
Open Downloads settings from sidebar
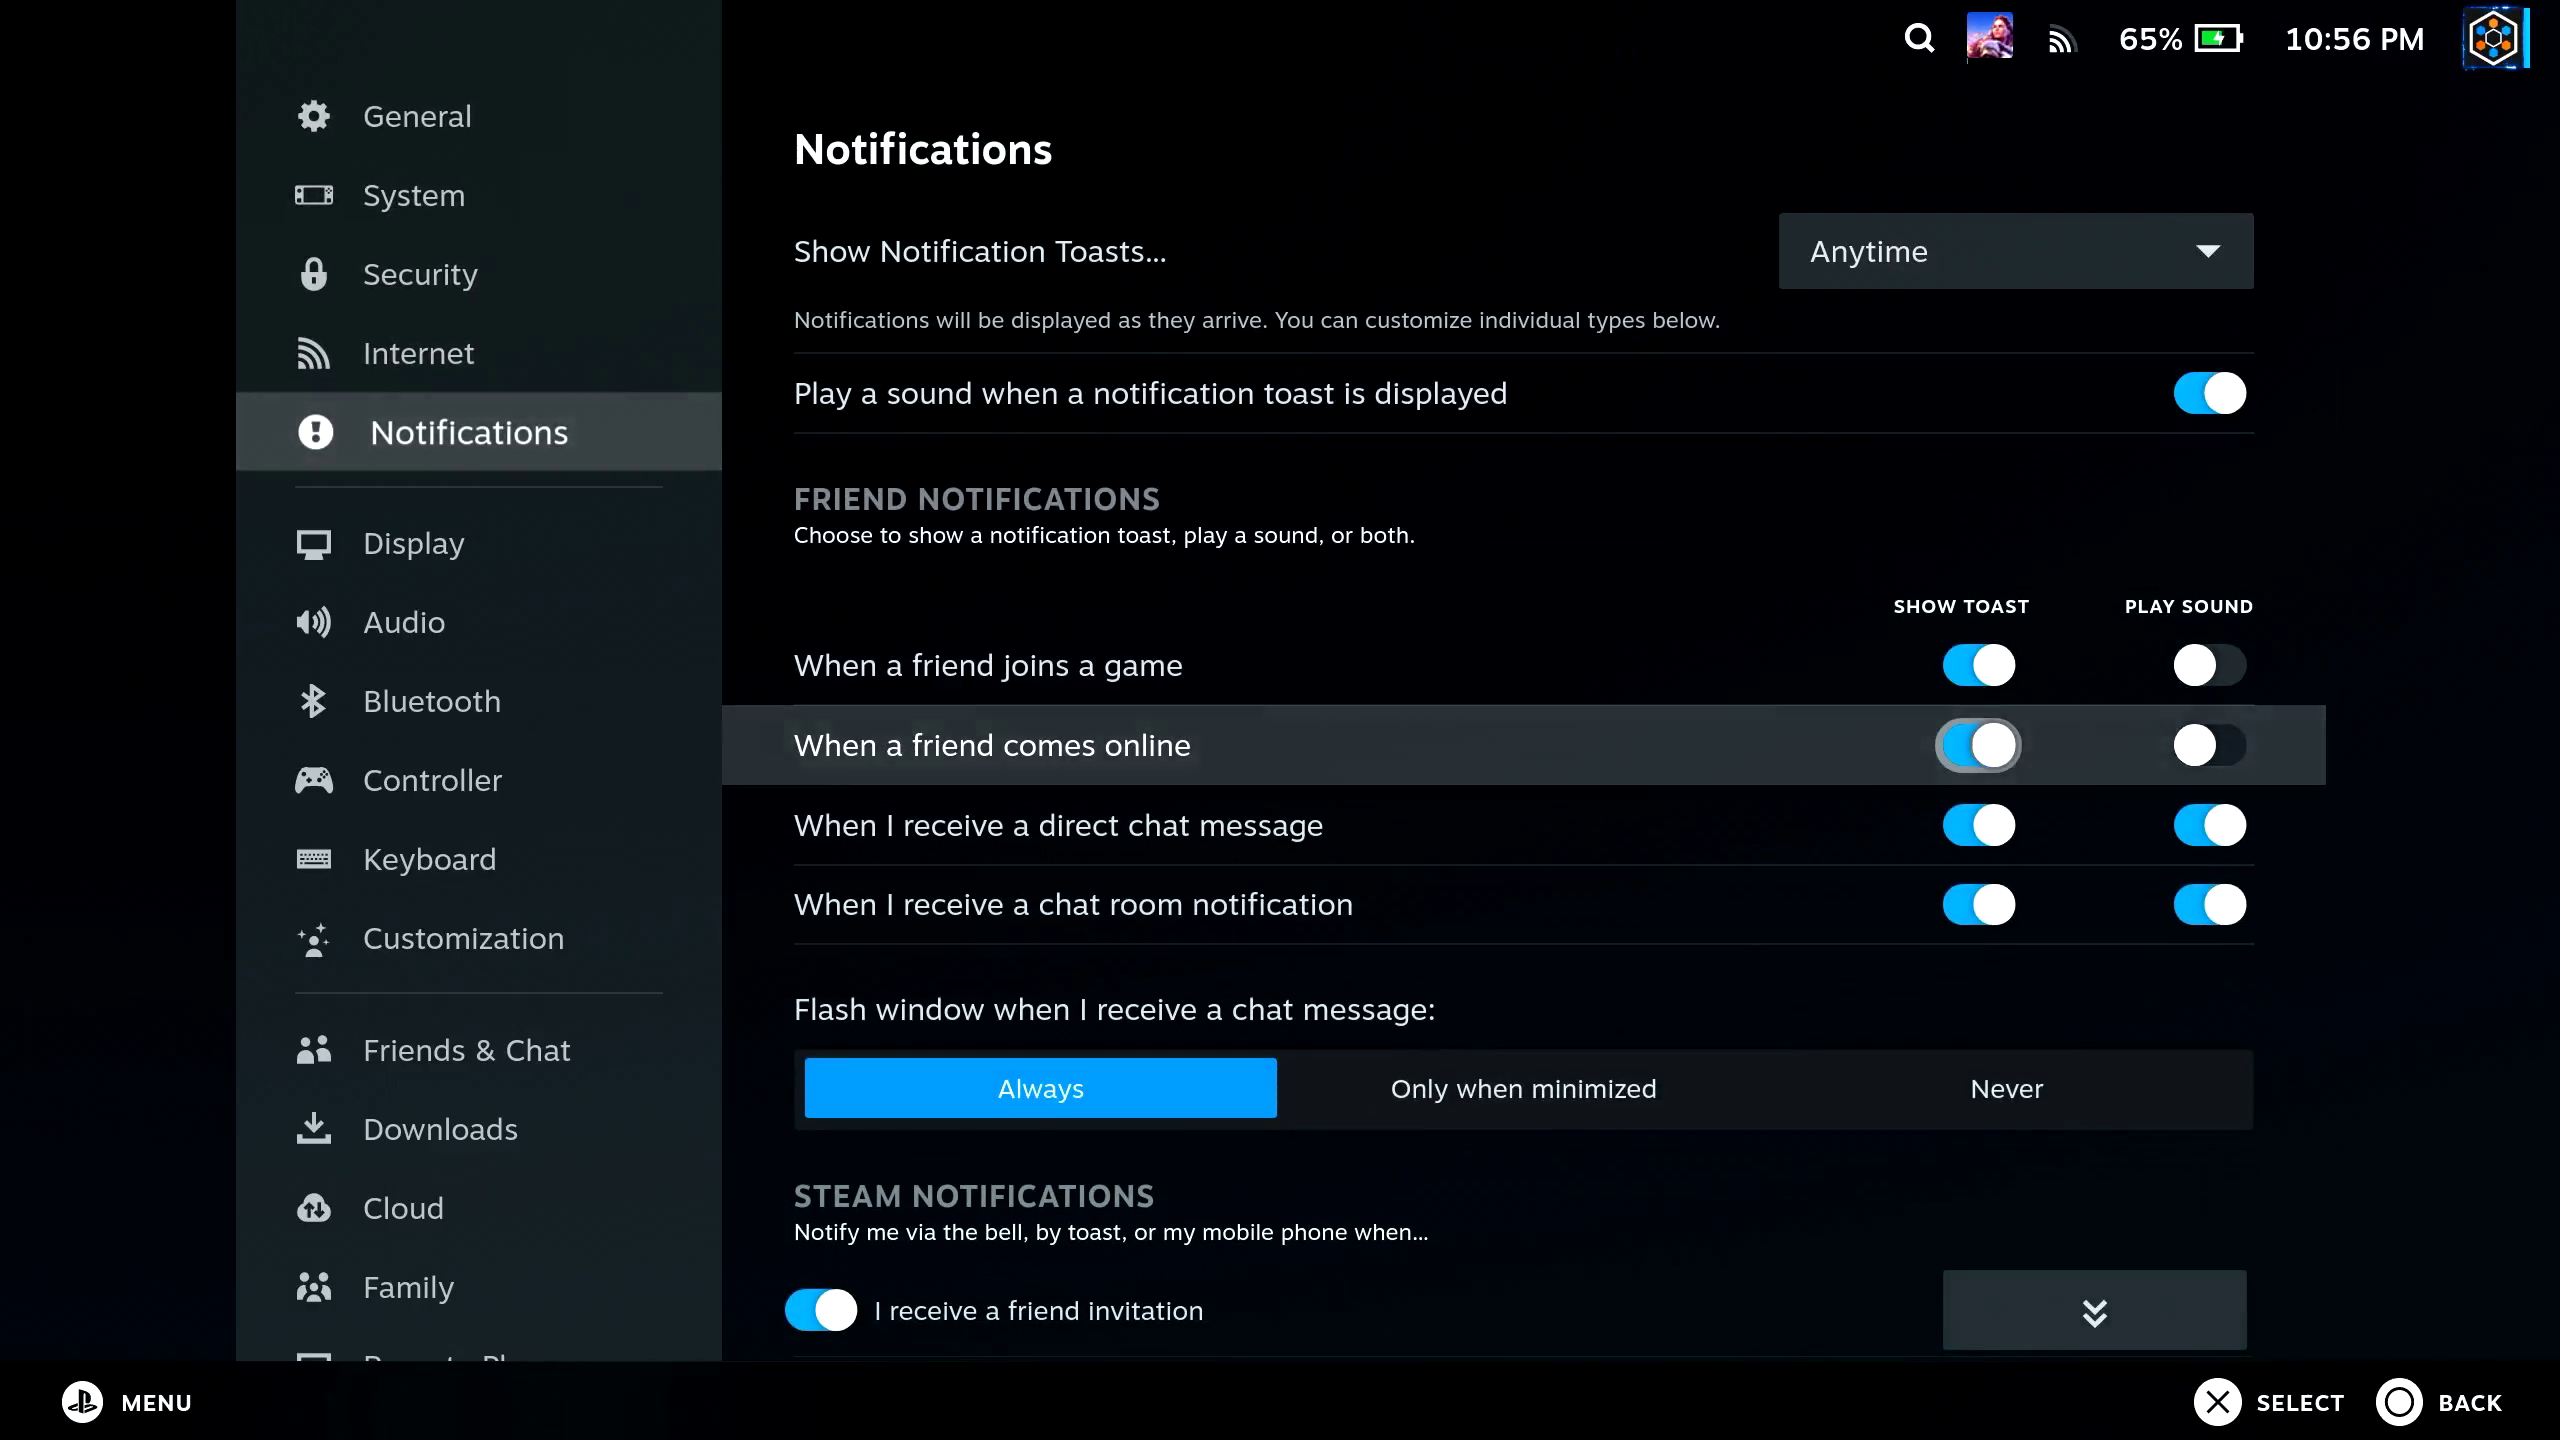click(439, 1129)
